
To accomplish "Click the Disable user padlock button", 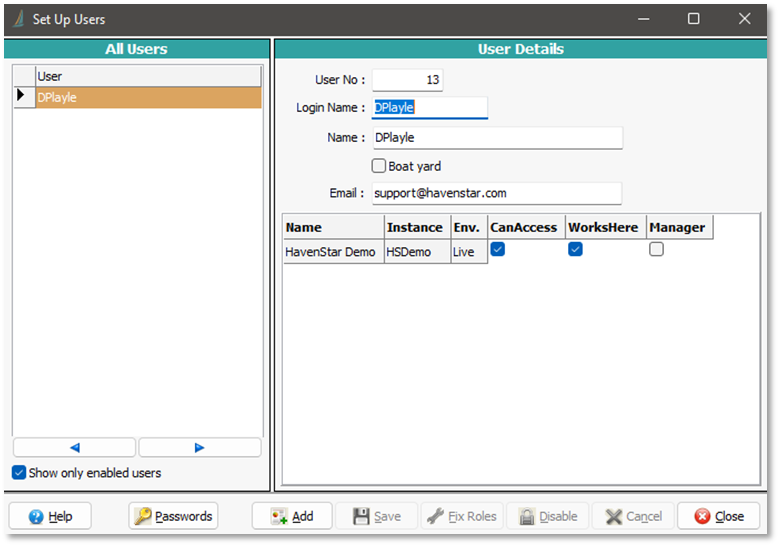I will tap(547, 516).
